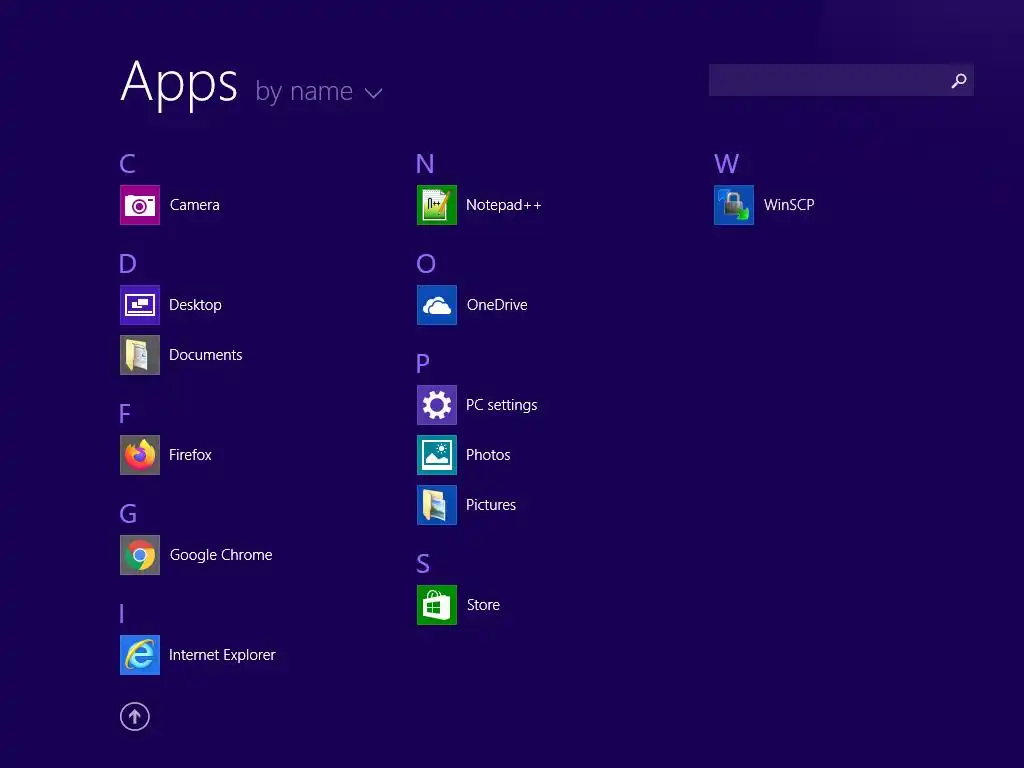Screen dimensions: 1024x768
Task: Launch the WinSCP icon
Action: [x=734, y=205]
